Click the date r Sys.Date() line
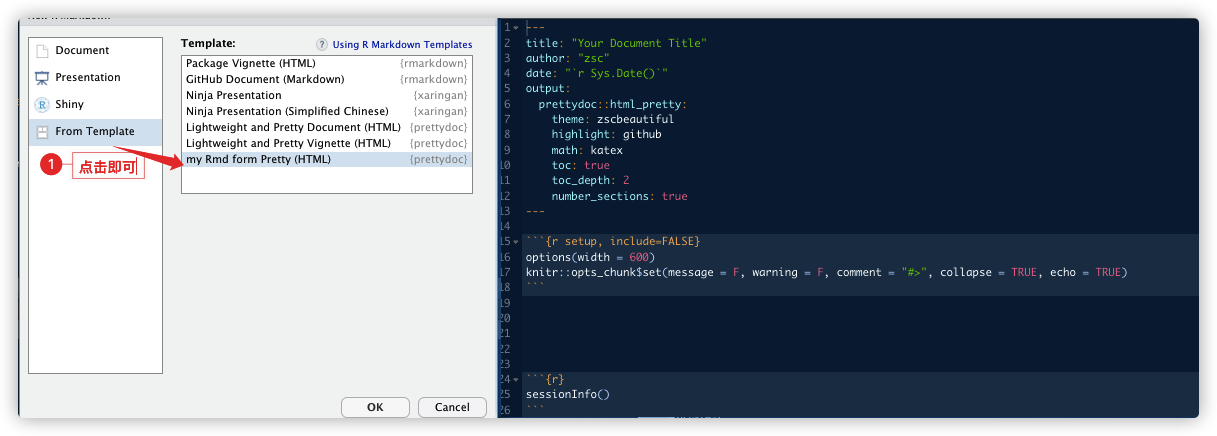Image resolution: width=1217 pixels, height=436 pixels. point(596,73)
